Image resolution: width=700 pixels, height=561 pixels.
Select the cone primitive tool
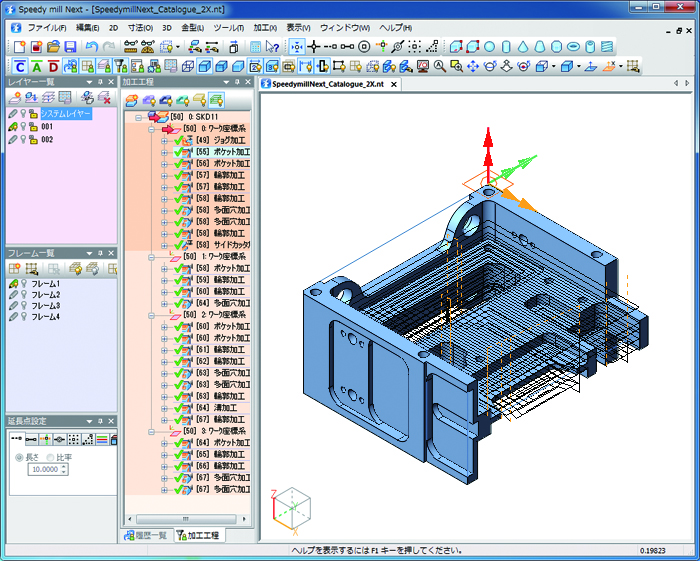tap(520, 47)
